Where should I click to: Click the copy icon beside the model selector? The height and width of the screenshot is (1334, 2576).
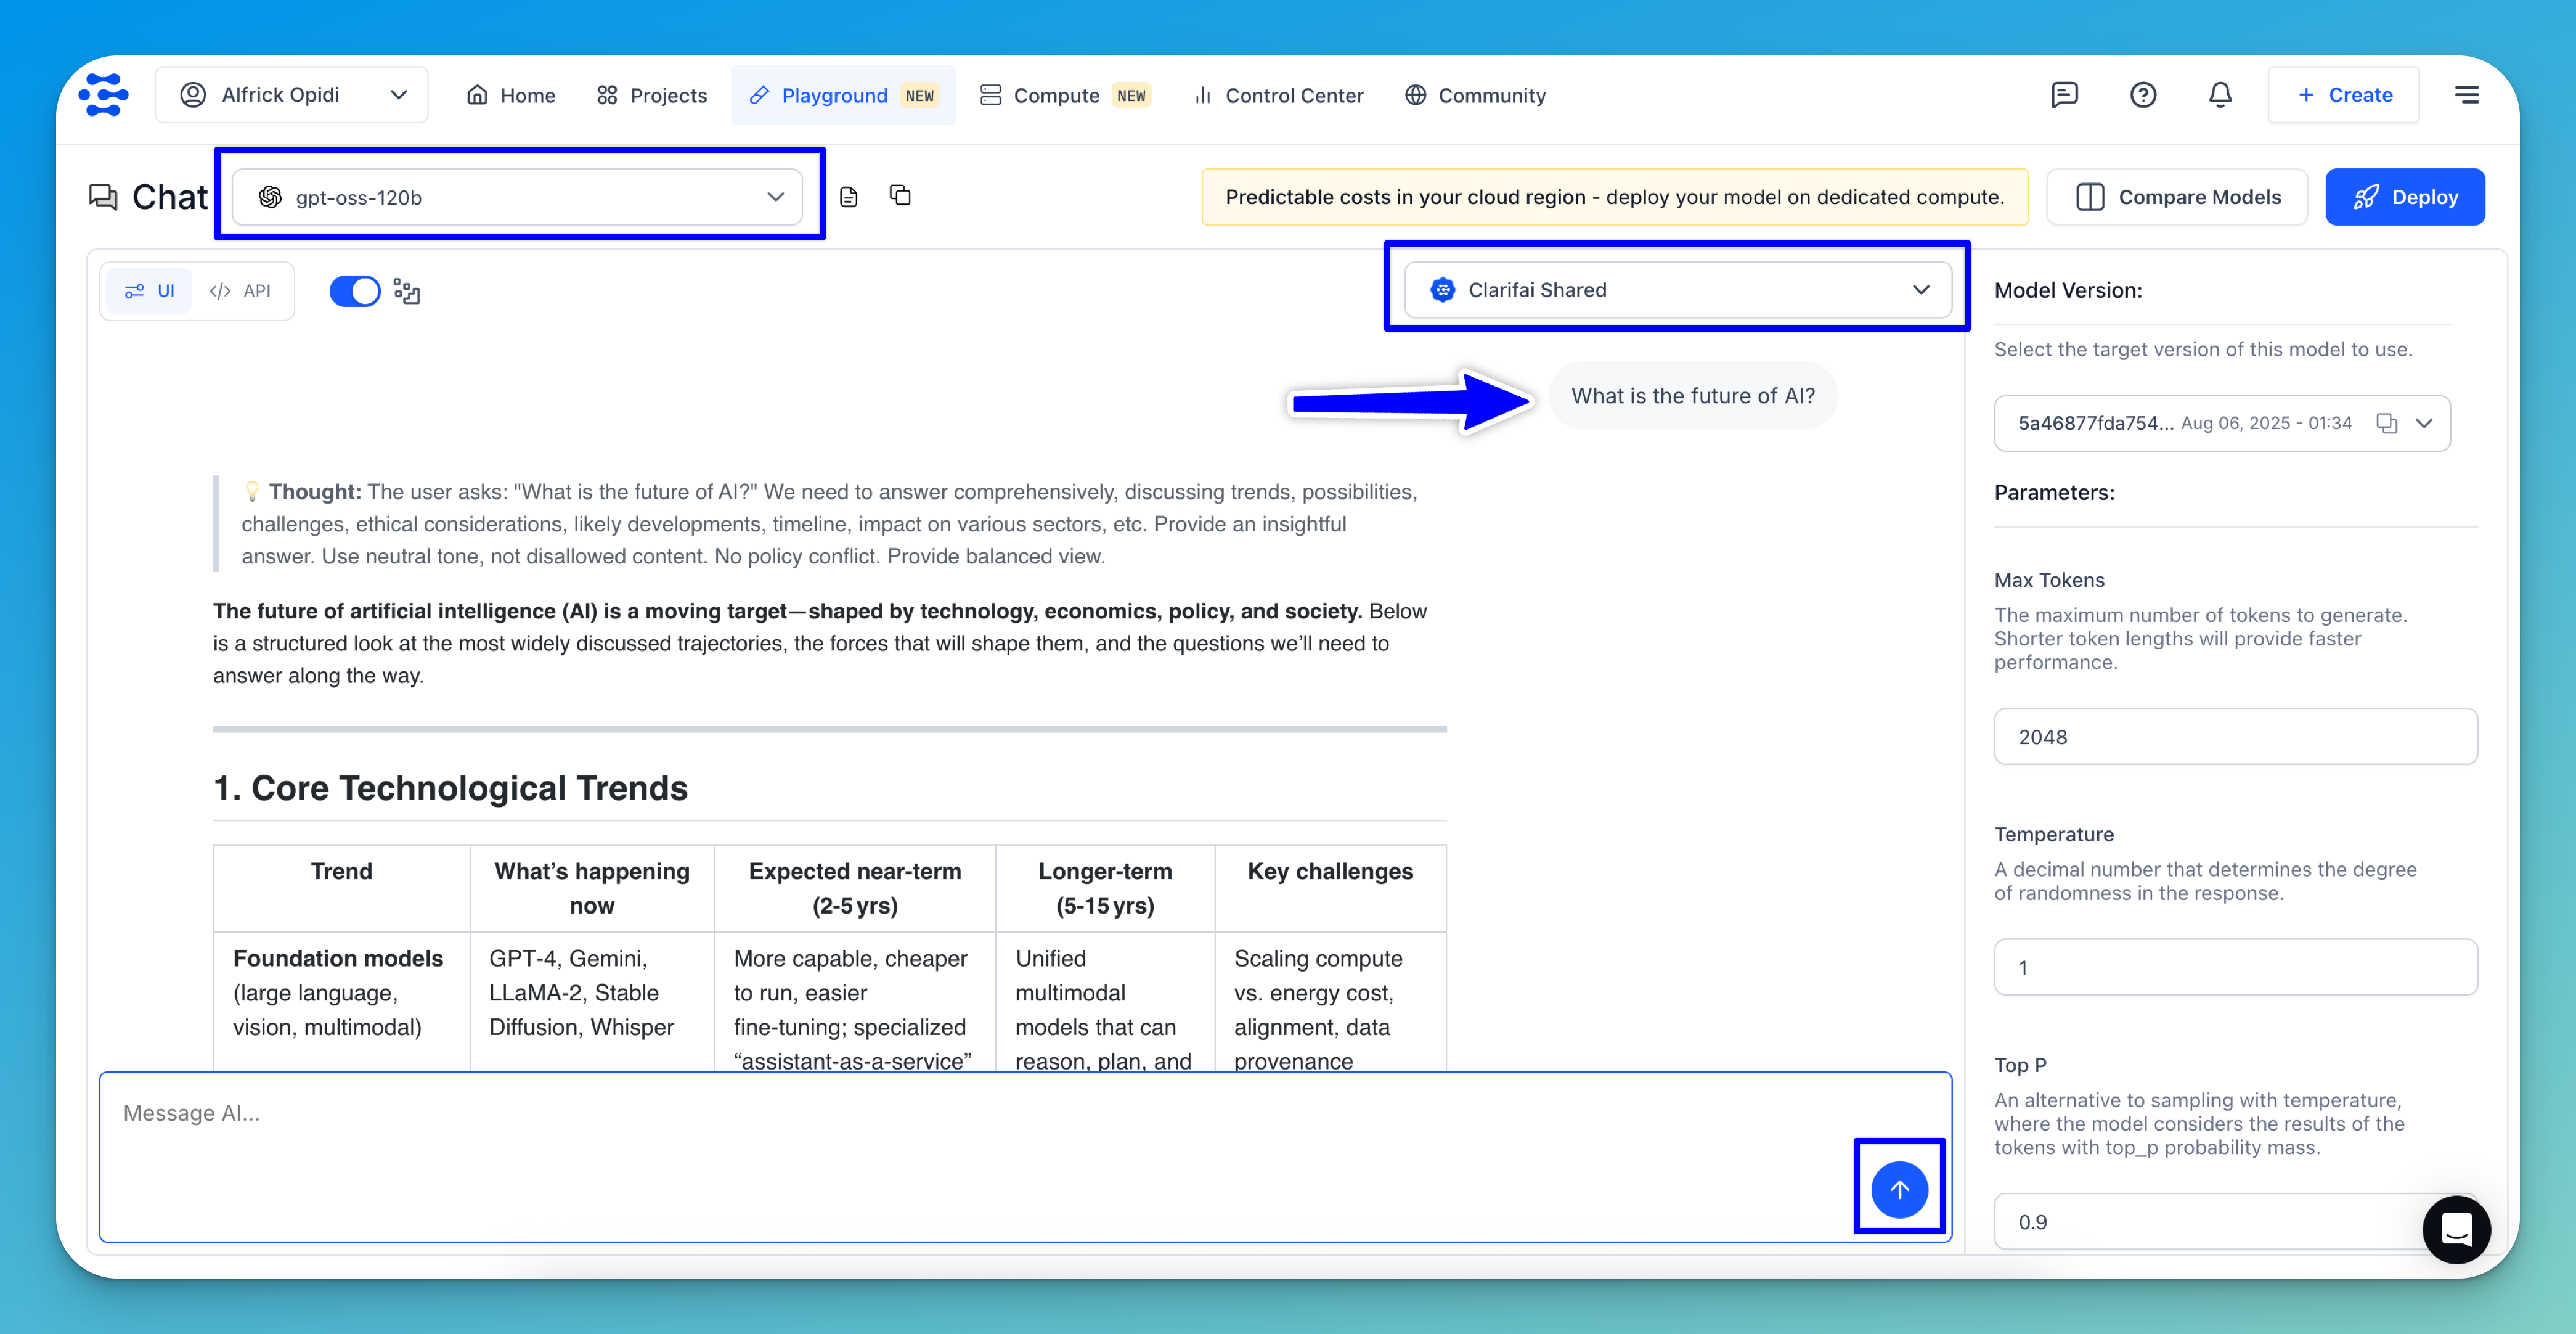pos(900,195)
